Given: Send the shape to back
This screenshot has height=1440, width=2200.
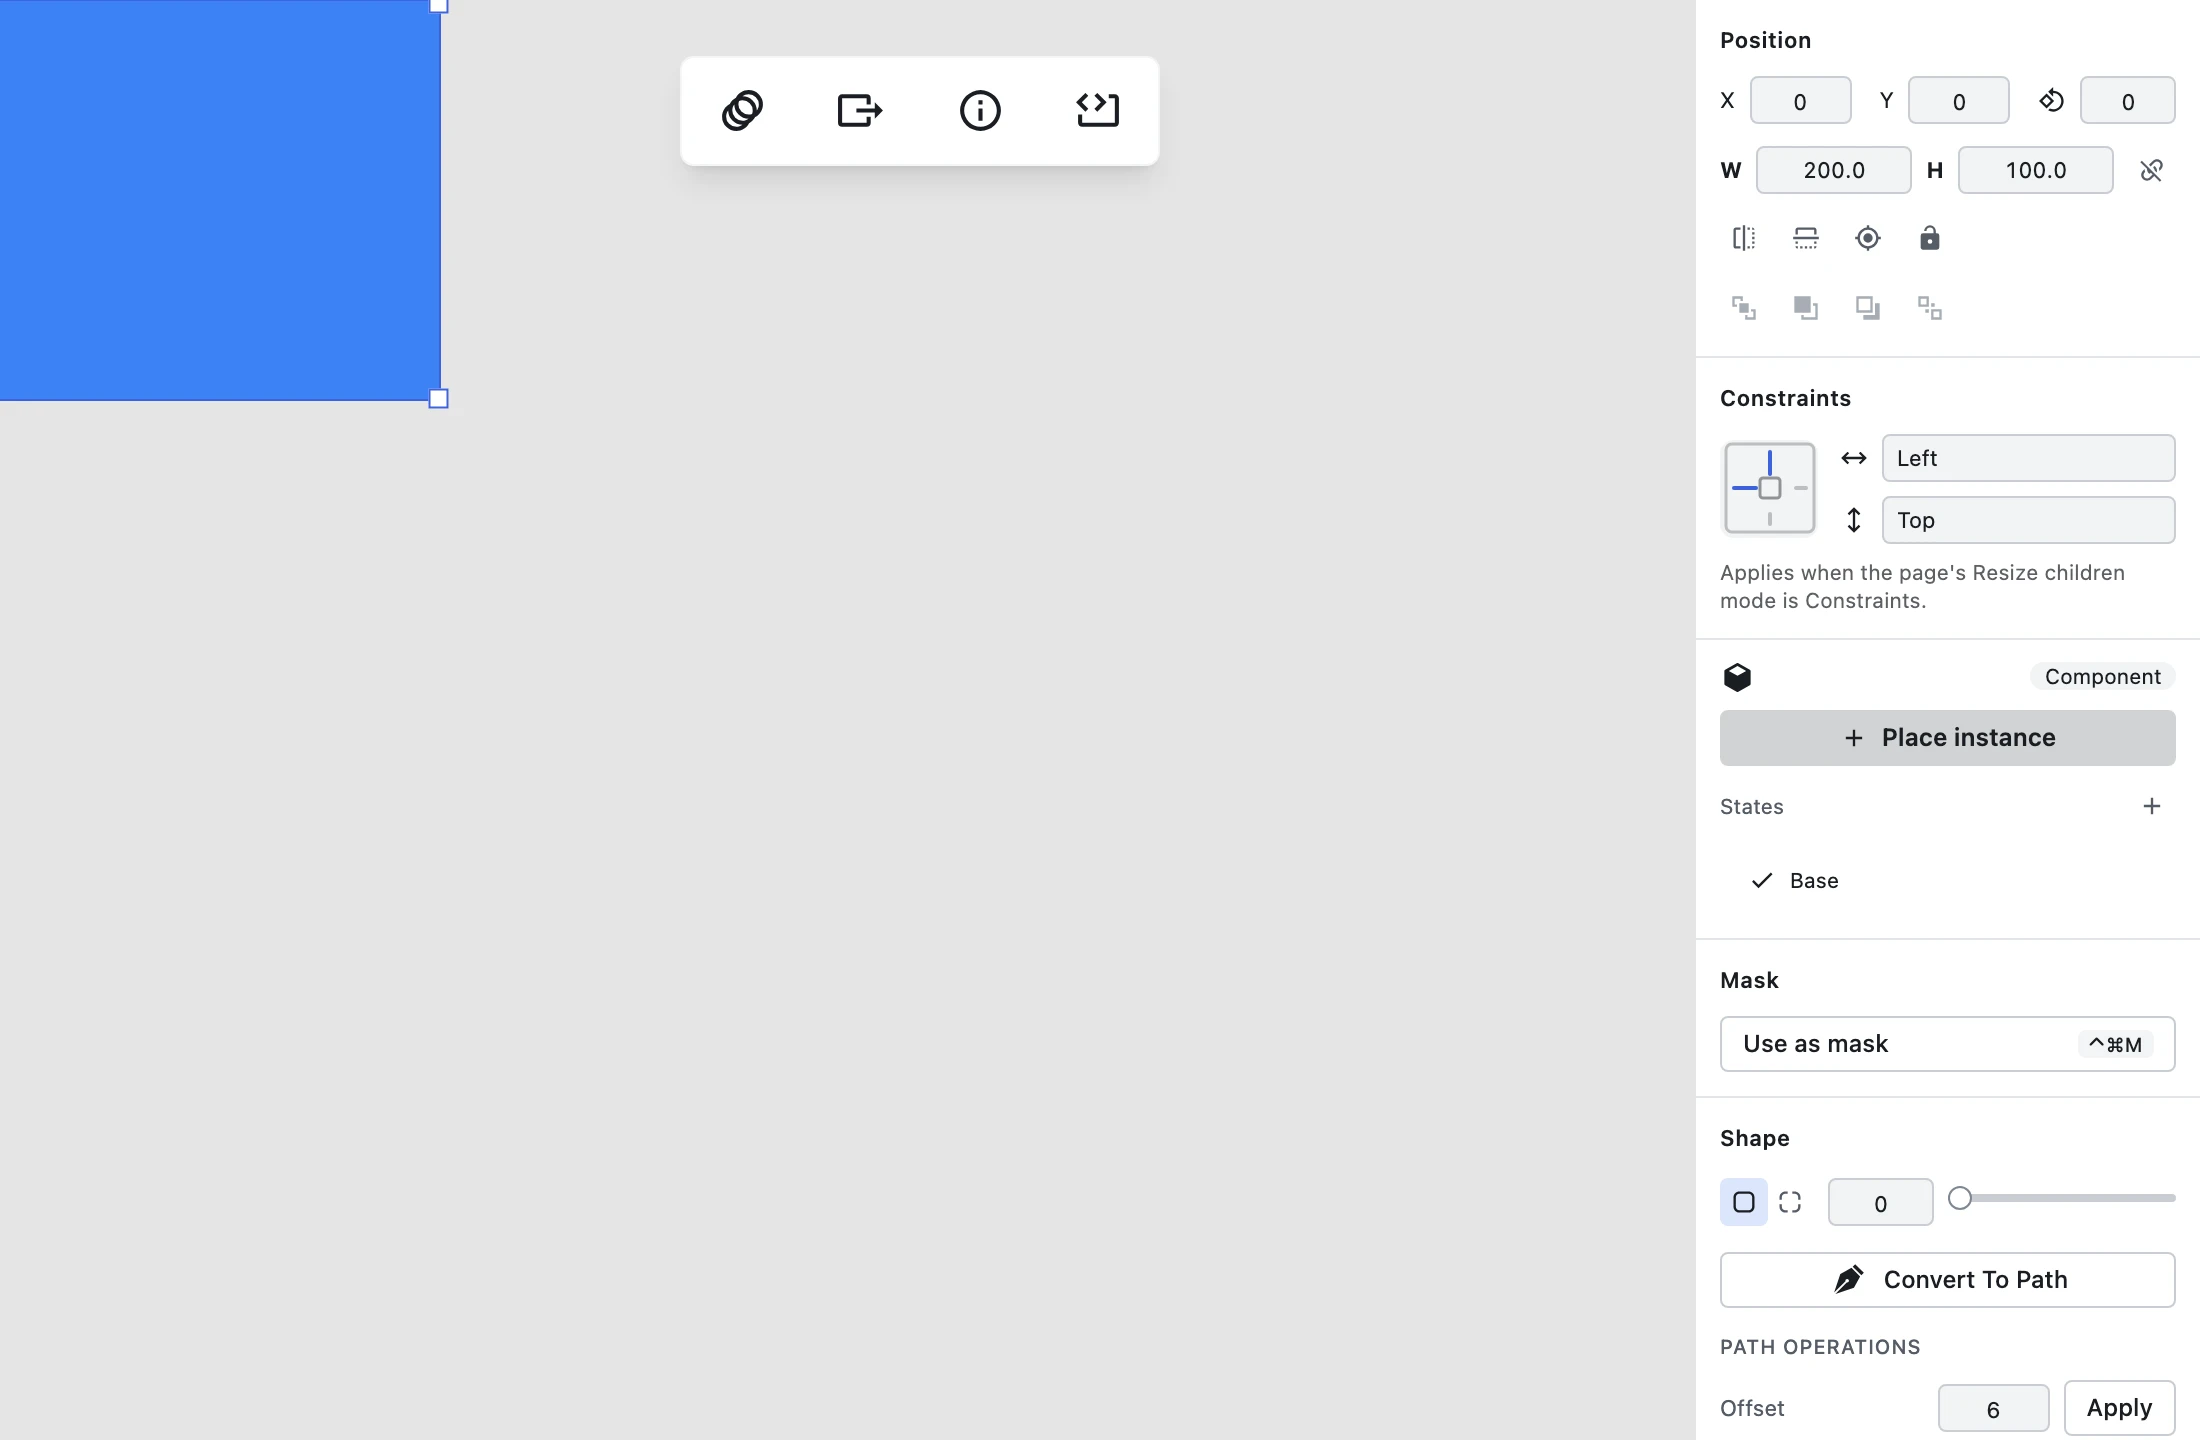Looking at the screenshot, I should pos(1930,308).
